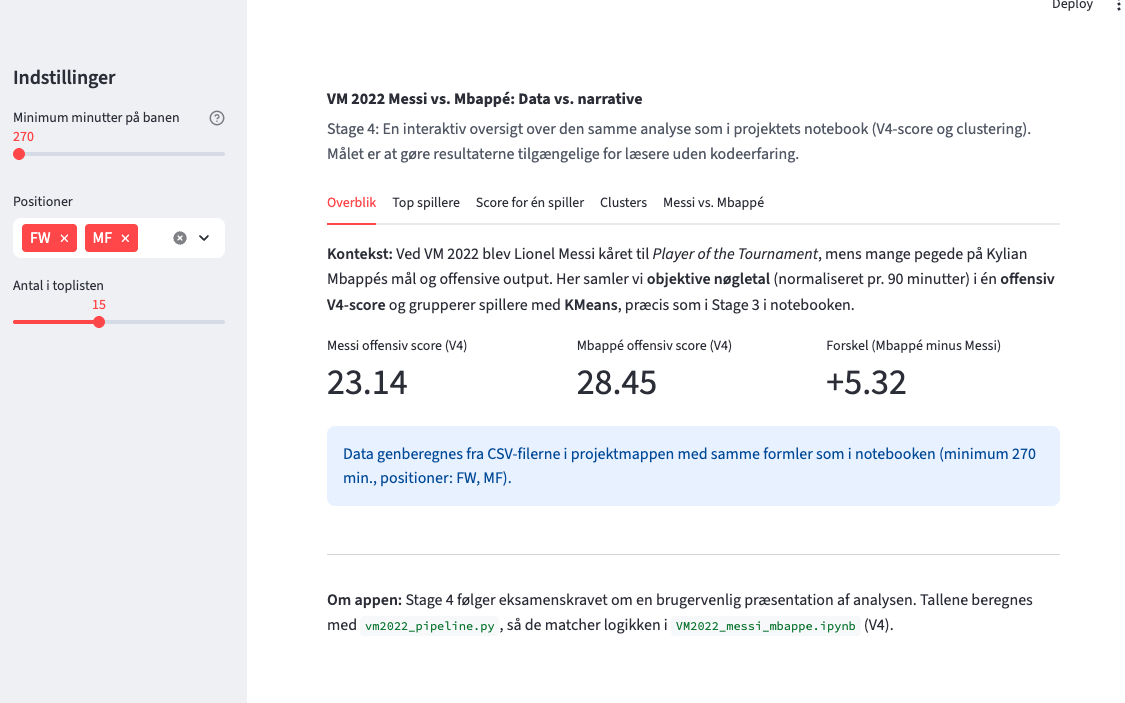Click the slider value 270
The image size is (1125, 703).
[23, 137]
